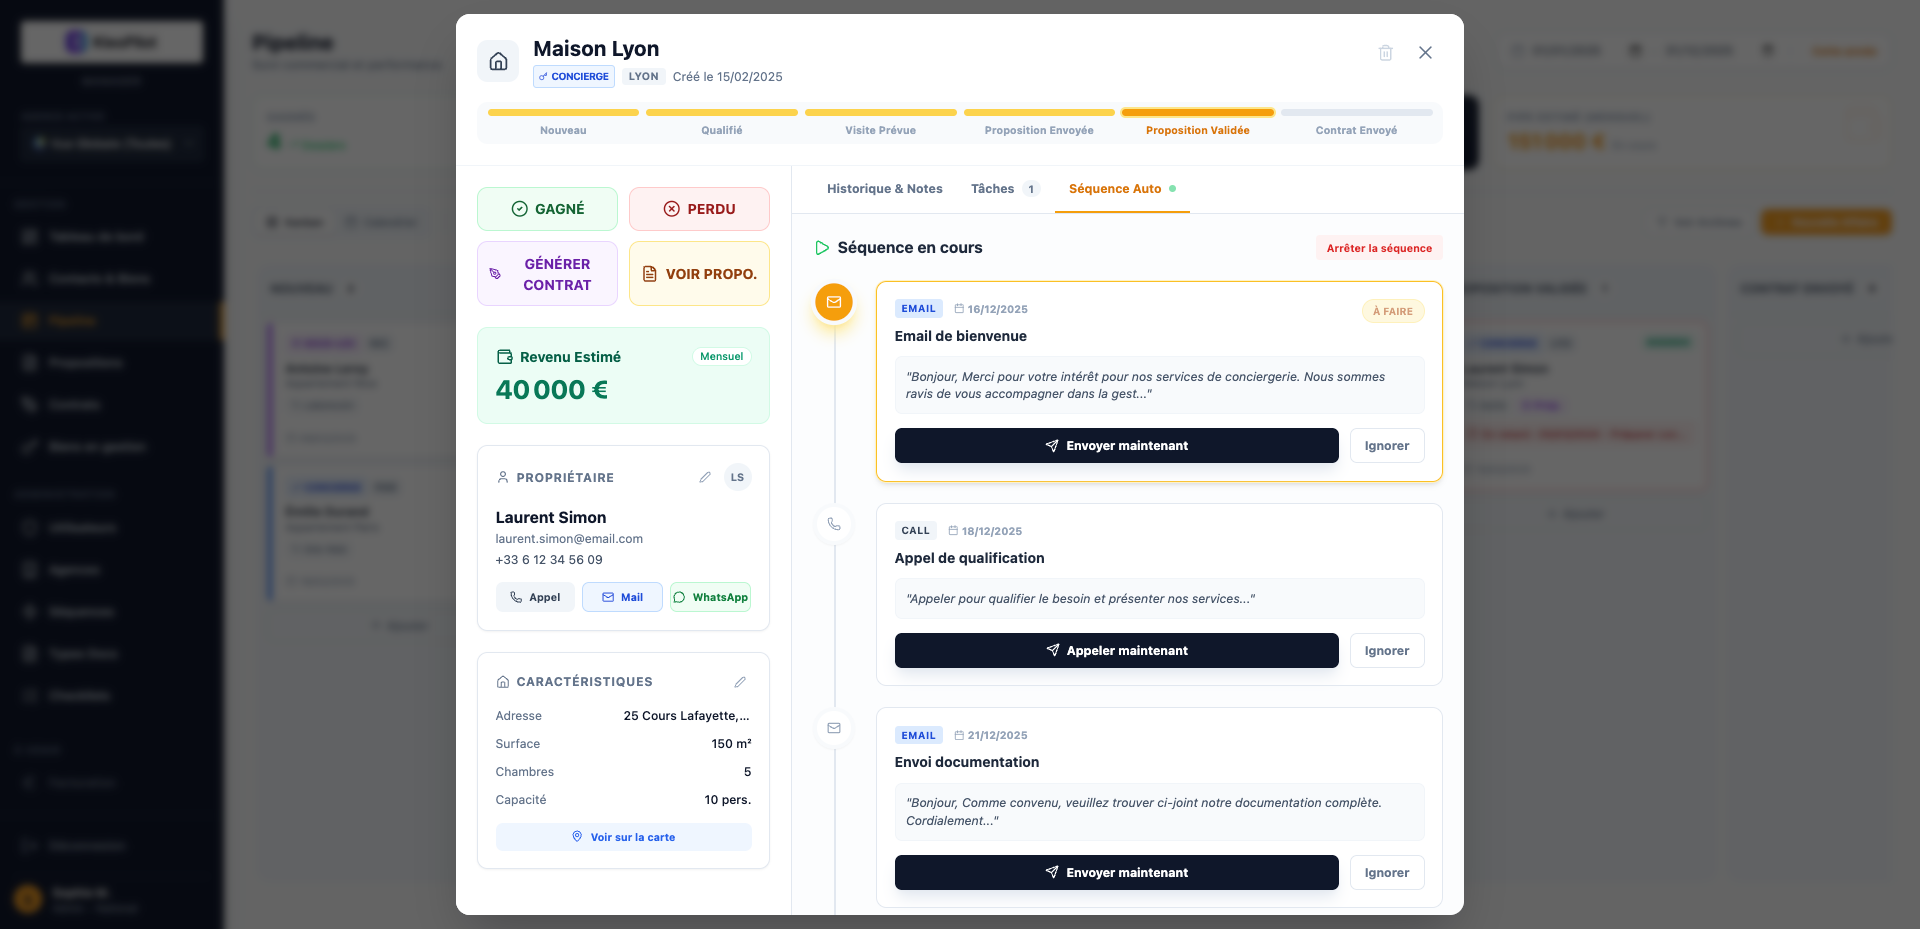Screen dimensions: 1920x929
Task: Ignore the Appel de qualification step
Action: pos(1386,651)
